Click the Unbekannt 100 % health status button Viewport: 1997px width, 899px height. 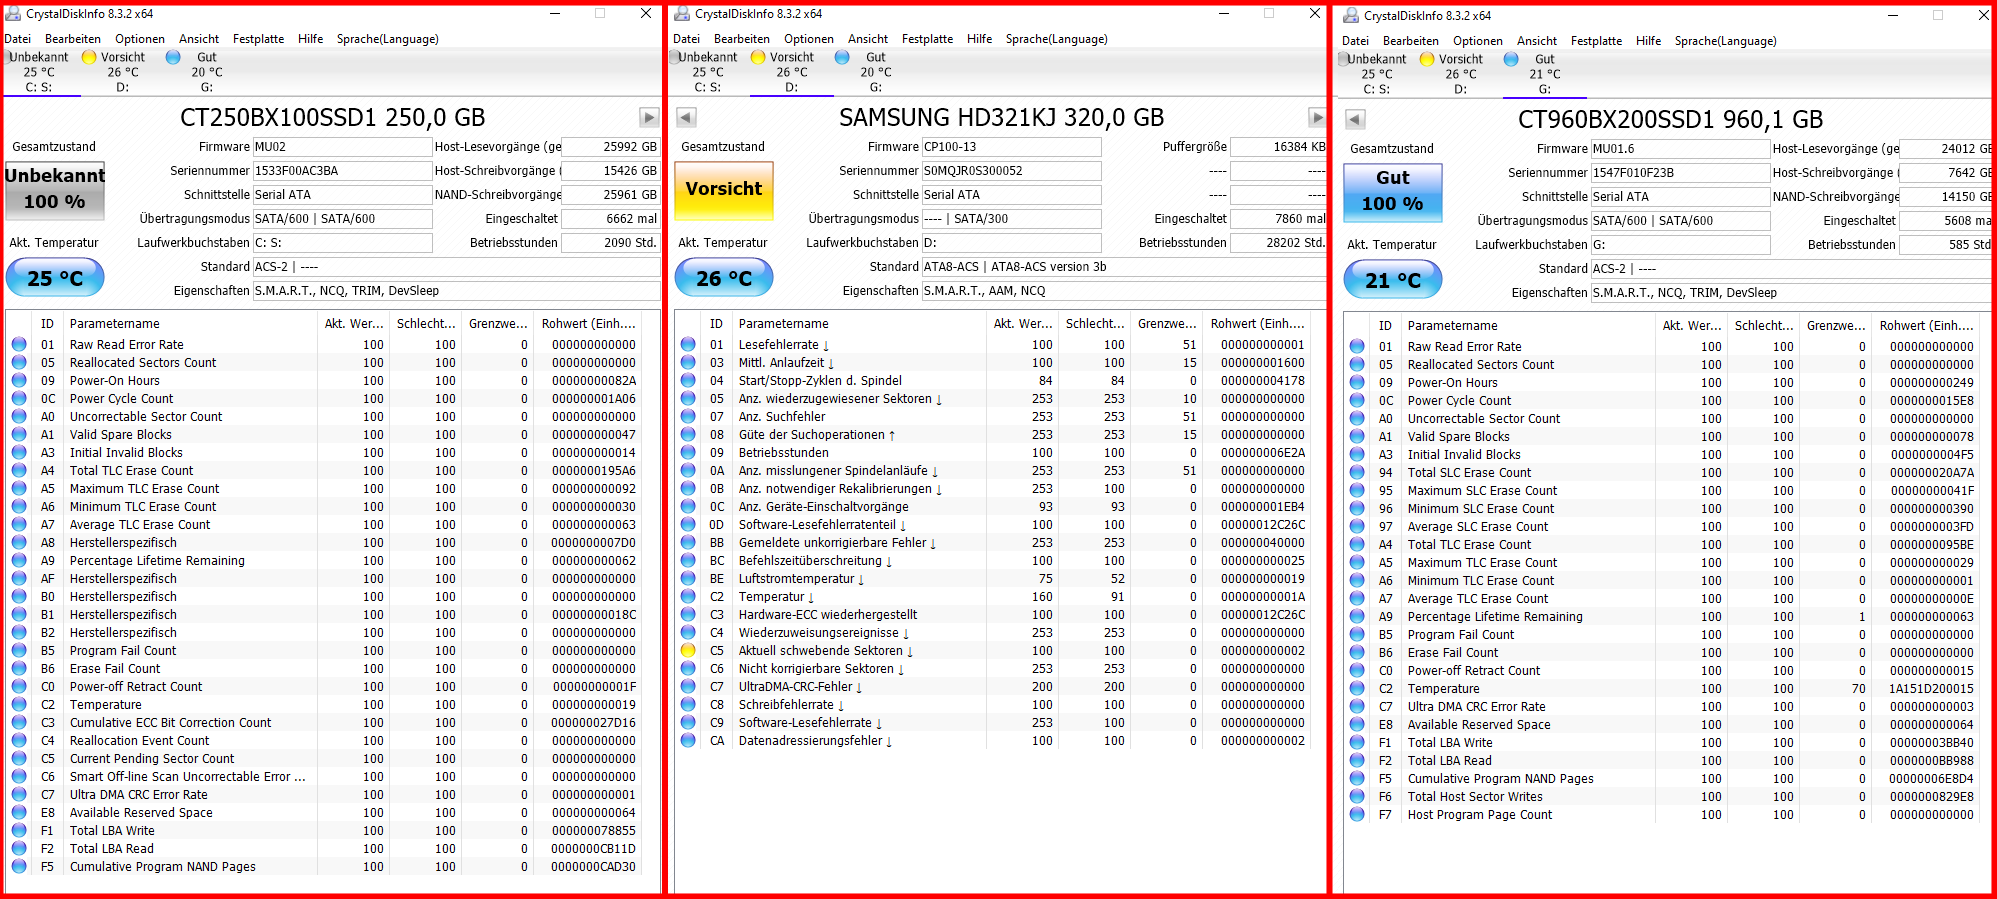coord(55,189)
